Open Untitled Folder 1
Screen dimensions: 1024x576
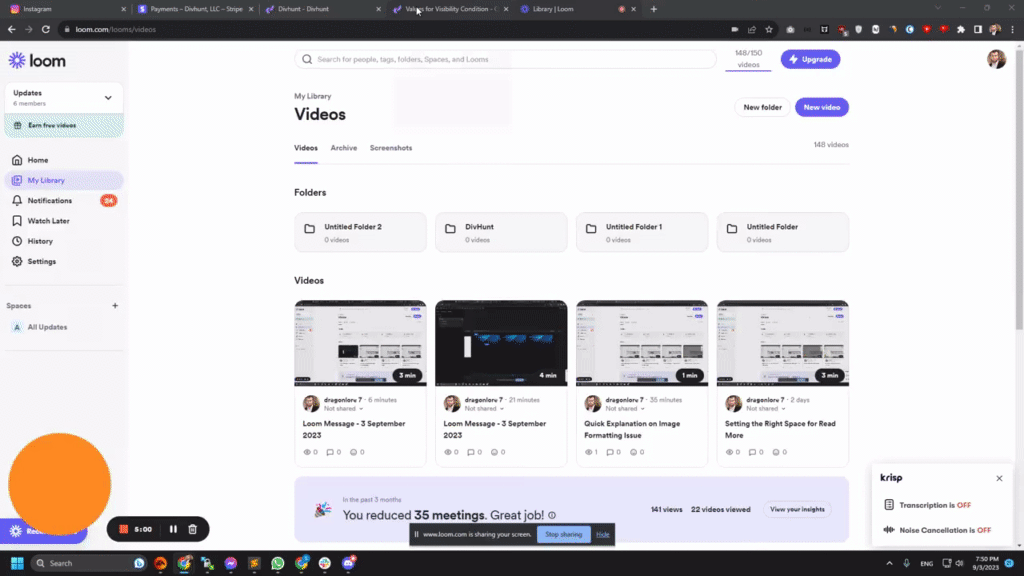[642, 232]
